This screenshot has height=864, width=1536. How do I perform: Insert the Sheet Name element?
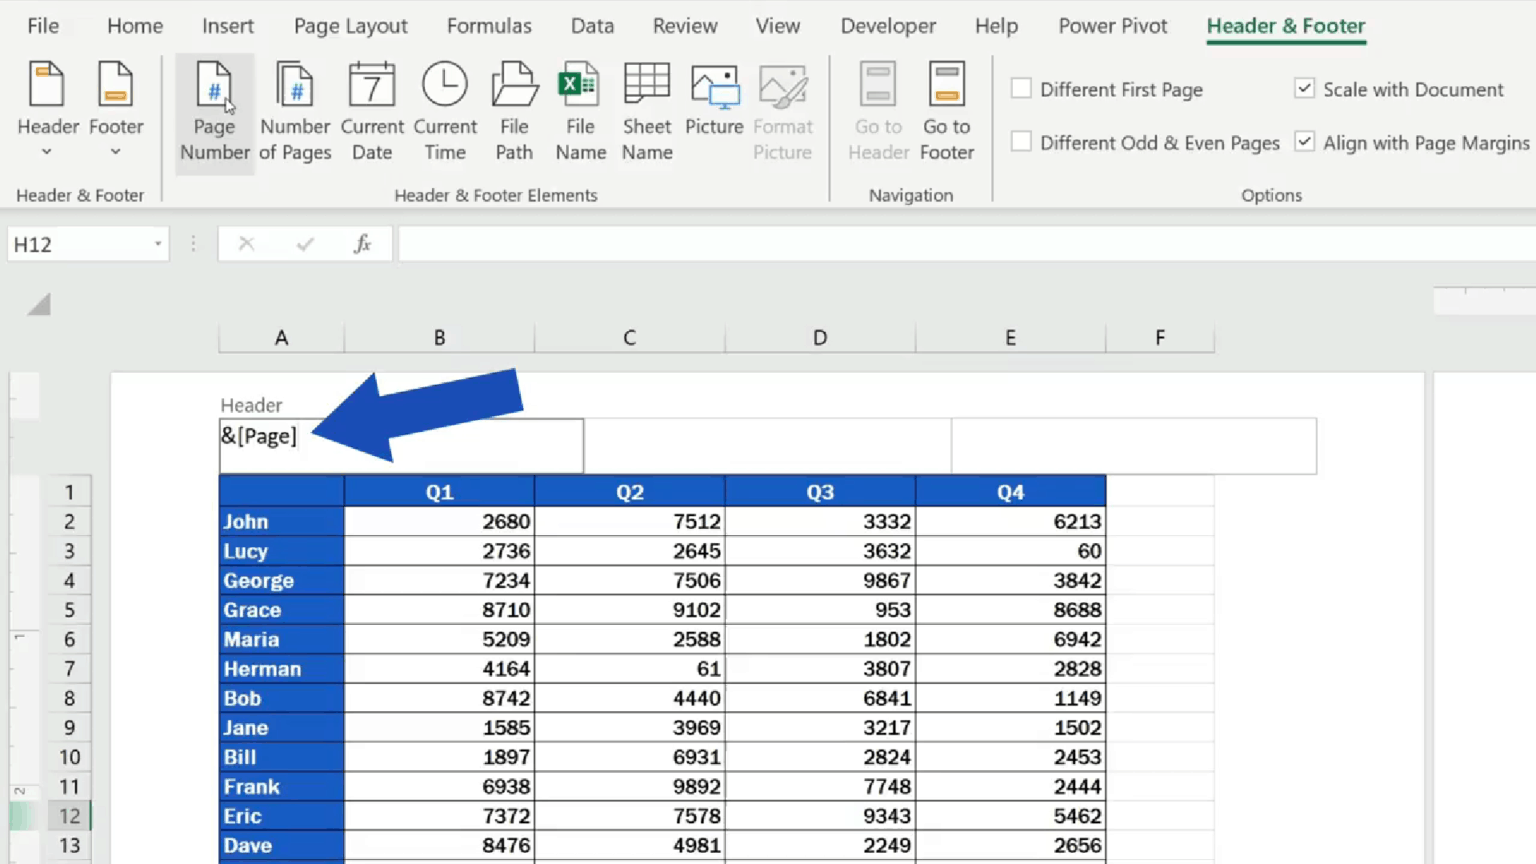coord(647,112)
